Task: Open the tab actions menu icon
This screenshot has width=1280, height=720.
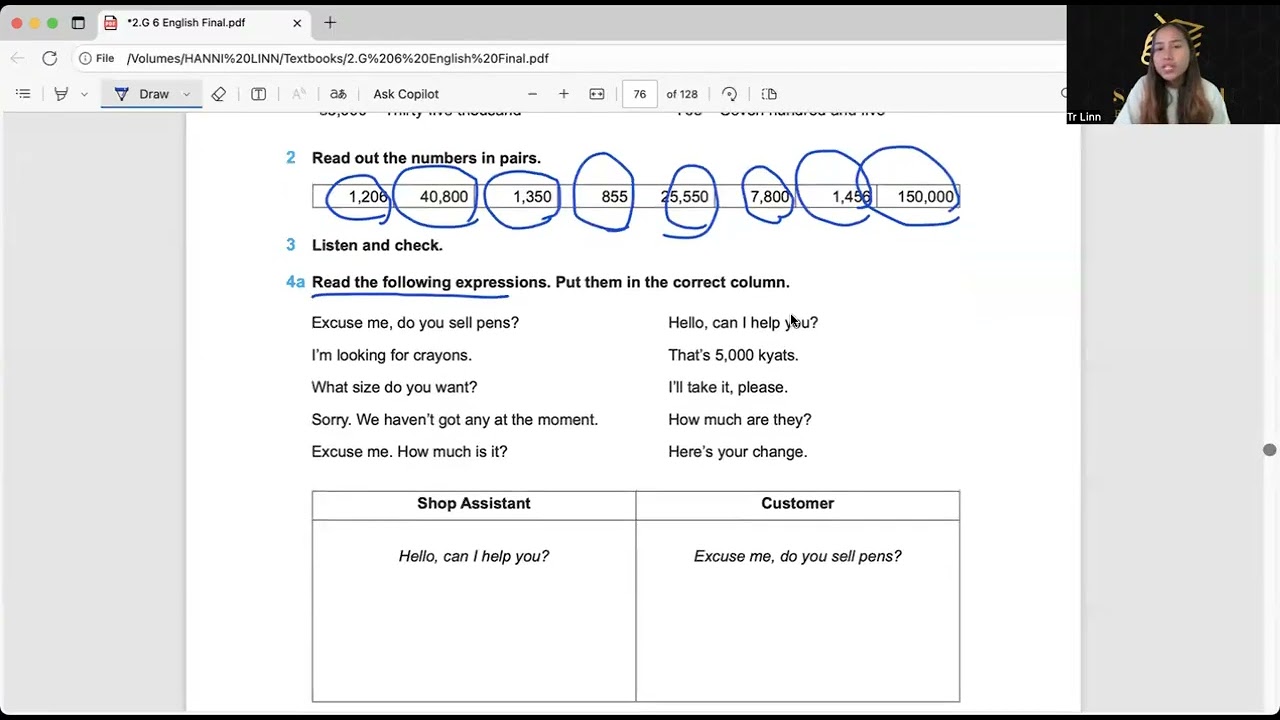Action: (78, 23)
